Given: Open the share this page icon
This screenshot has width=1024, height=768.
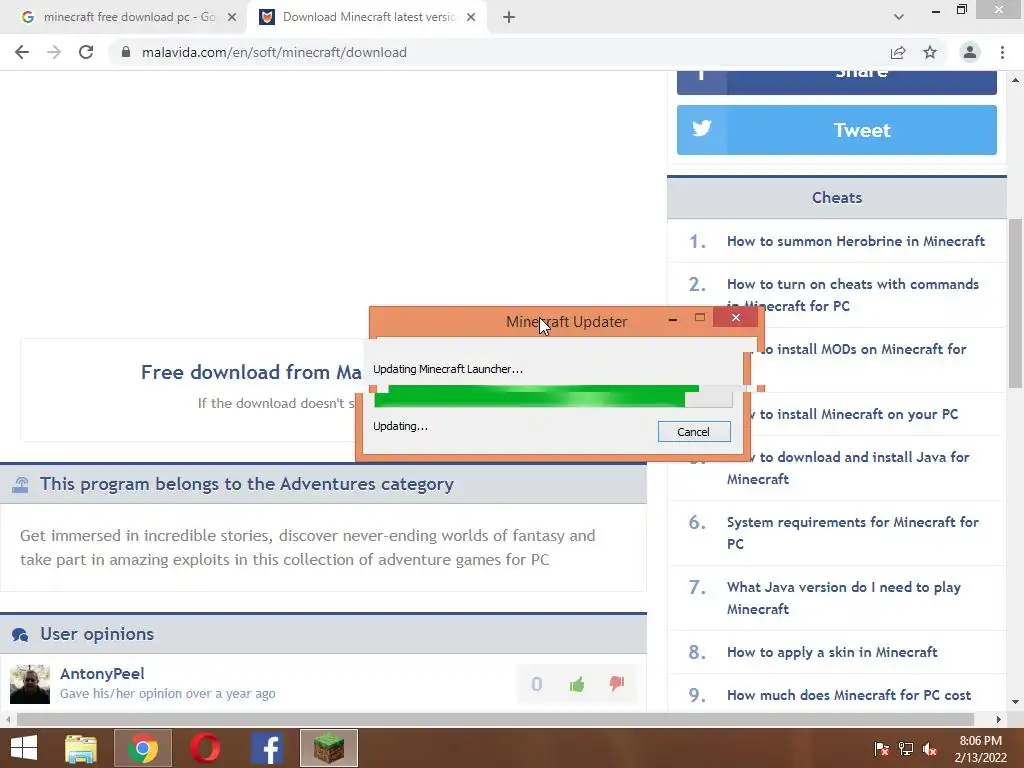Looking at the screenshot, I should click(x=898, y=52).
